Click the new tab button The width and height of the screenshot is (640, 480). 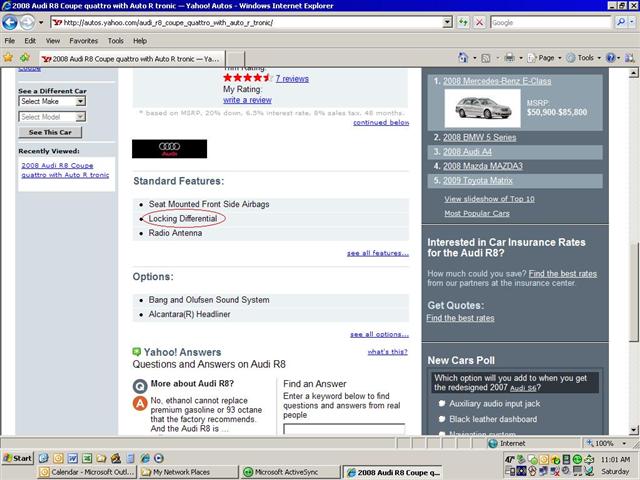(236, 59)
